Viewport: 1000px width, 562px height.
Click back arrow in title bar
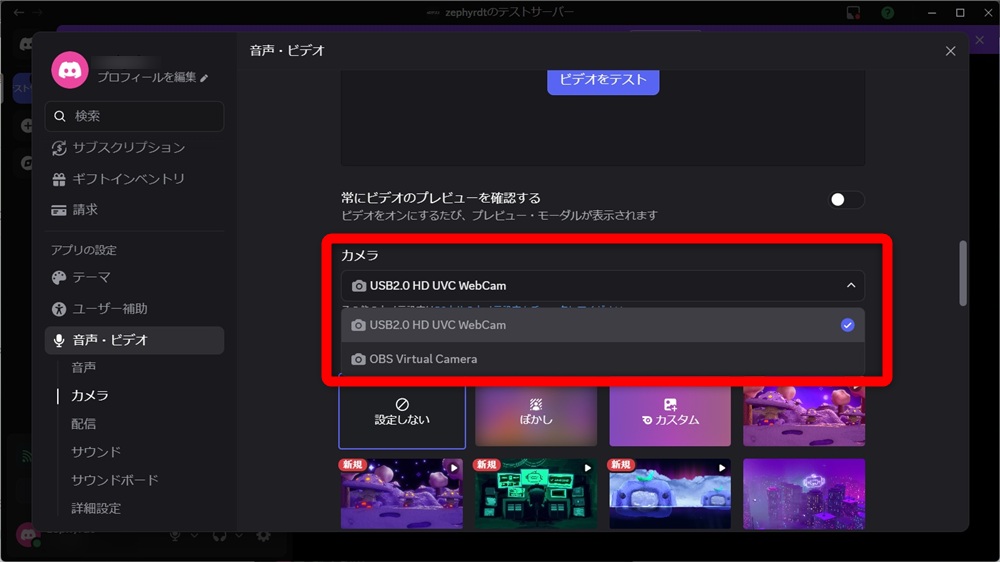pos(18,12)
